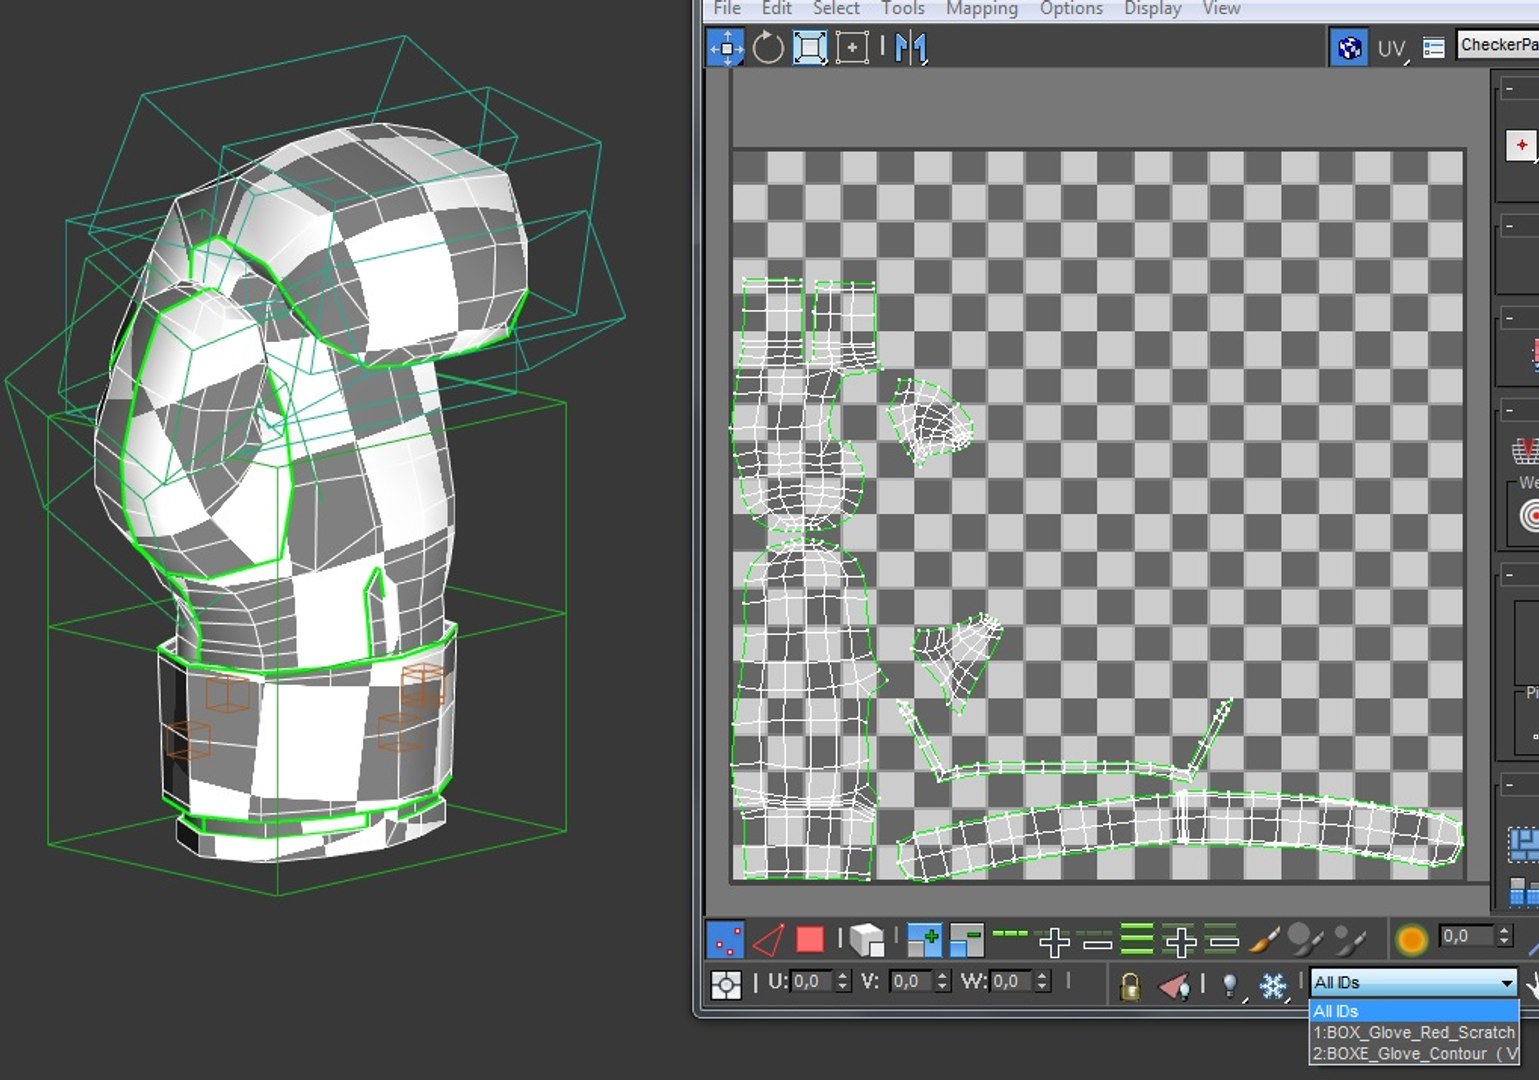
Task: Click the Loop UV edges icon
Action: 1010,935
